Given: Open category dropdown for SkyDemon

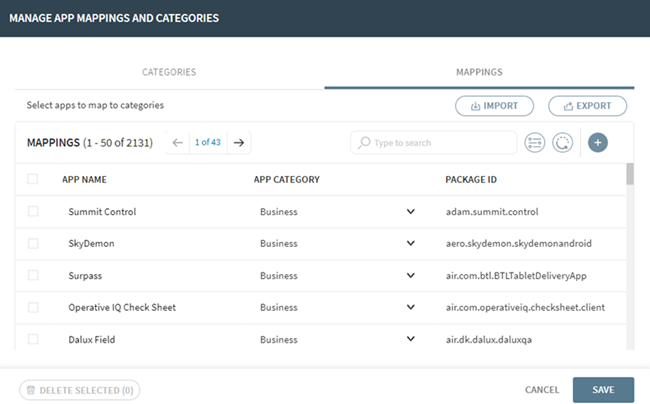Looking at the screenshot, I should click(x=410, y=243).
